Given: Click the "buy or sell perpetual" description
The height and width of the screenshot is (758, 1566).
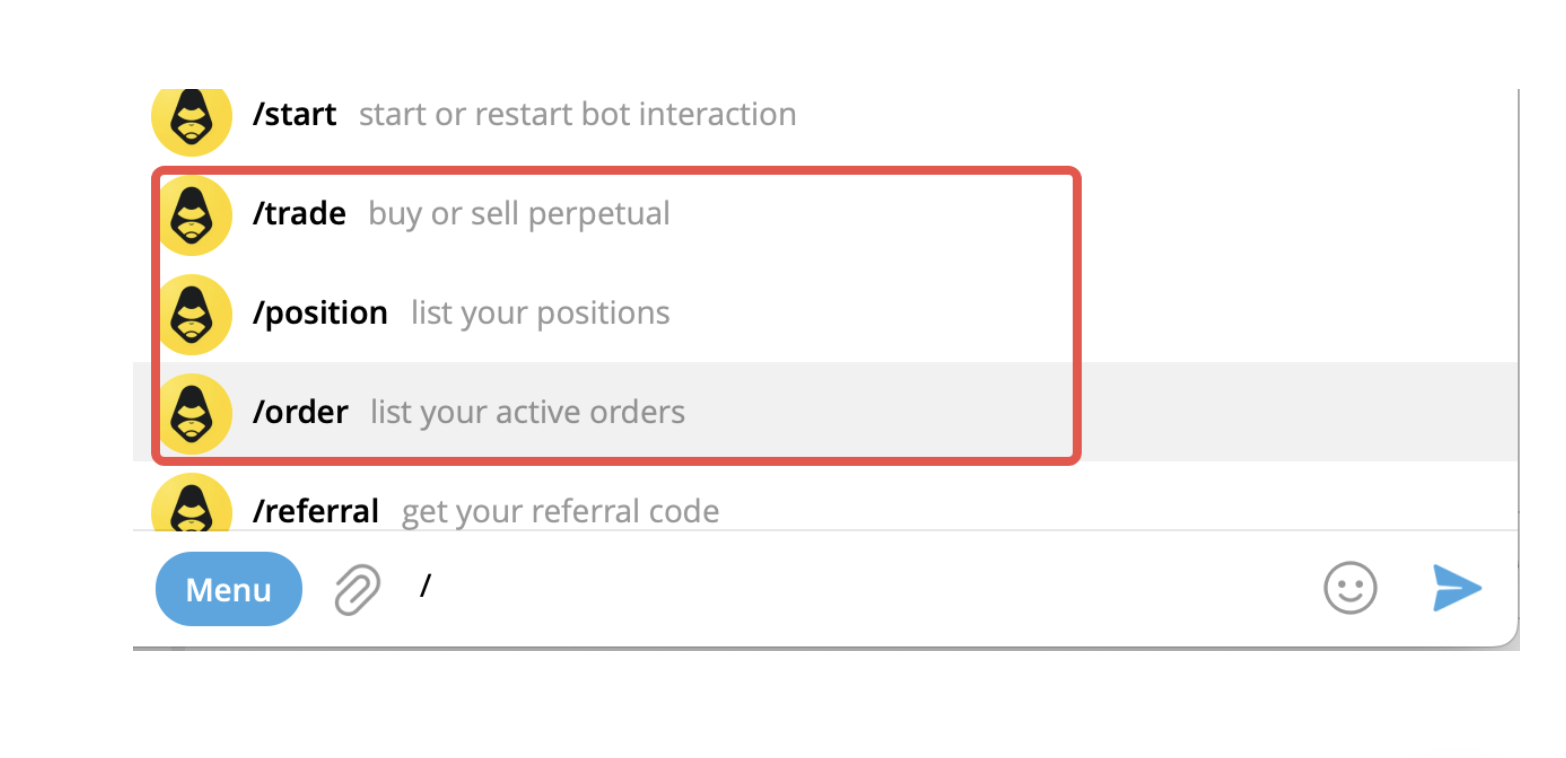Looking at the screenshot, I should pyautogui.click(x=519, y=214).
